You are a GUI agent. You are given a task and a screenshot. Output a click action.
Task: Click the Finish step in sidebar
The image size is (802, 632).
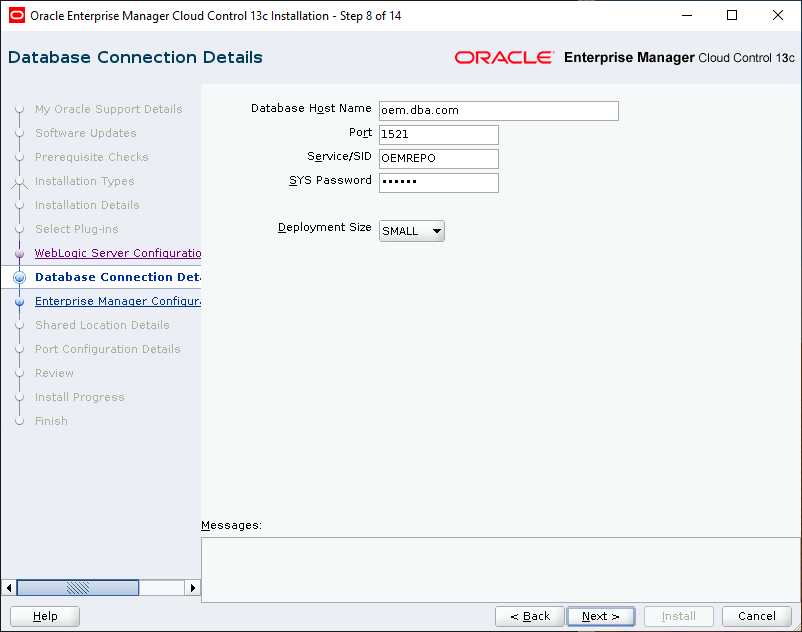pos(51,421)
